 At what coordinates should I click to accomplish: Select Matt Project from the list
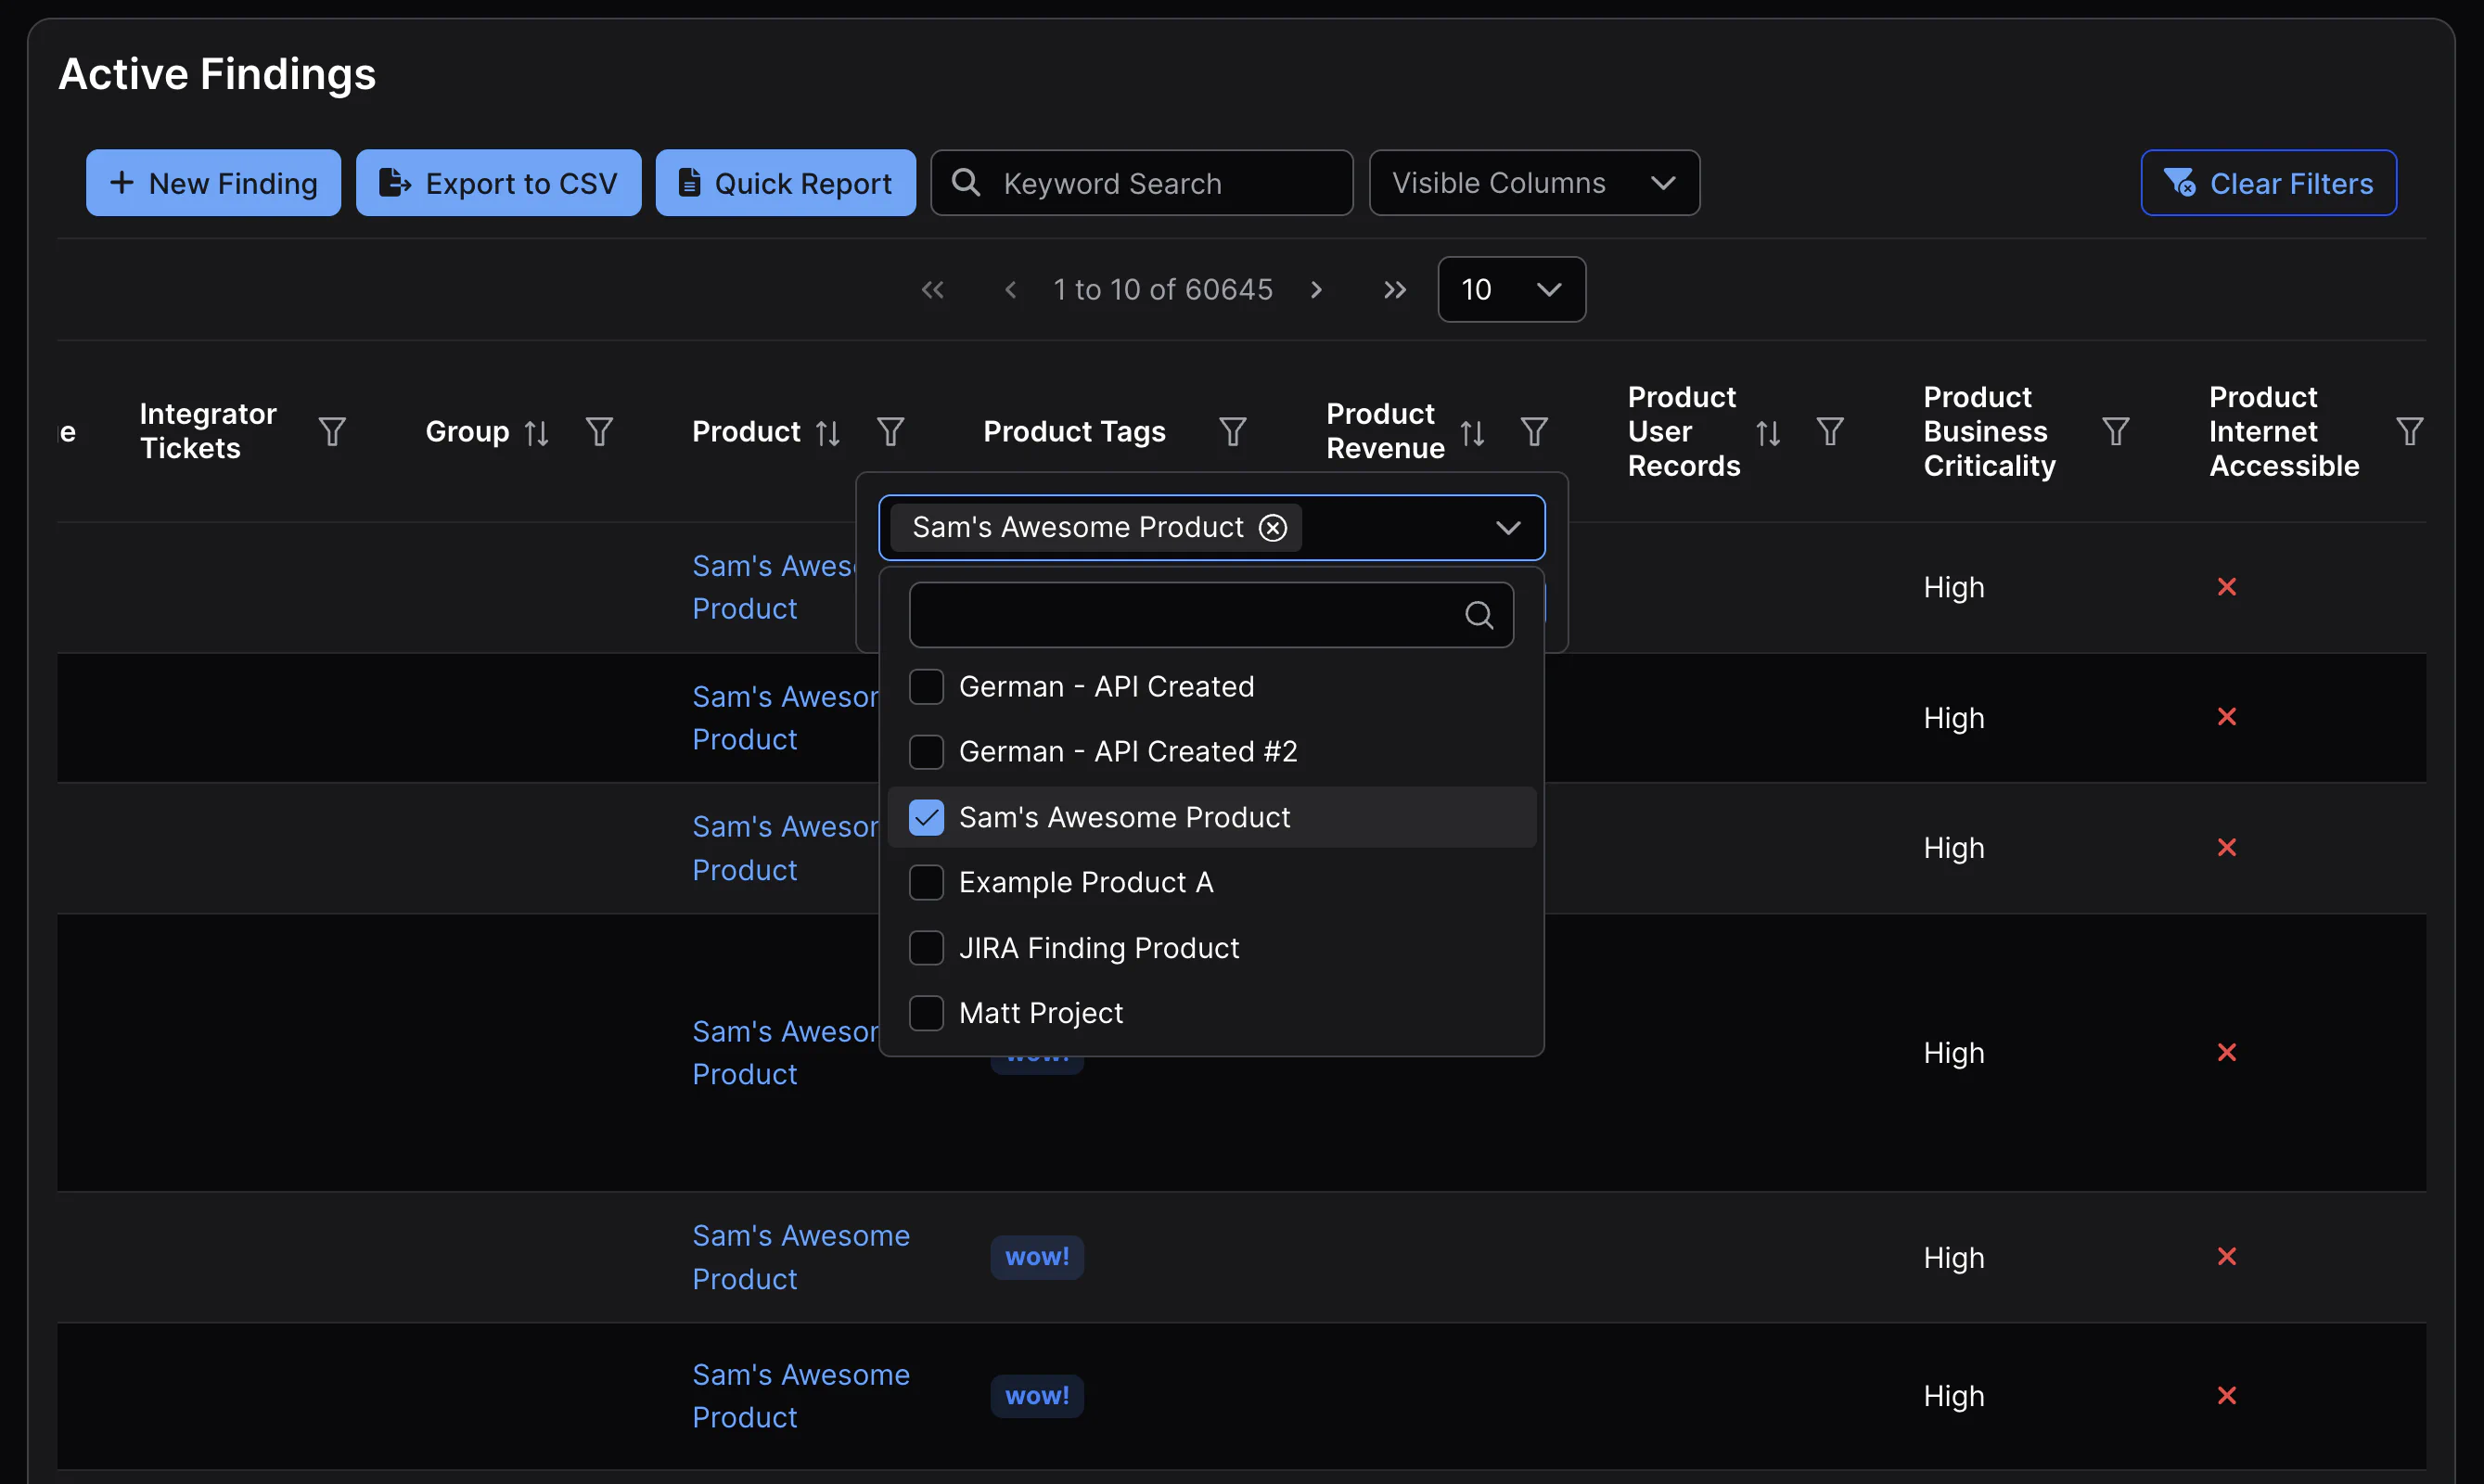(x=926, y=1013)
